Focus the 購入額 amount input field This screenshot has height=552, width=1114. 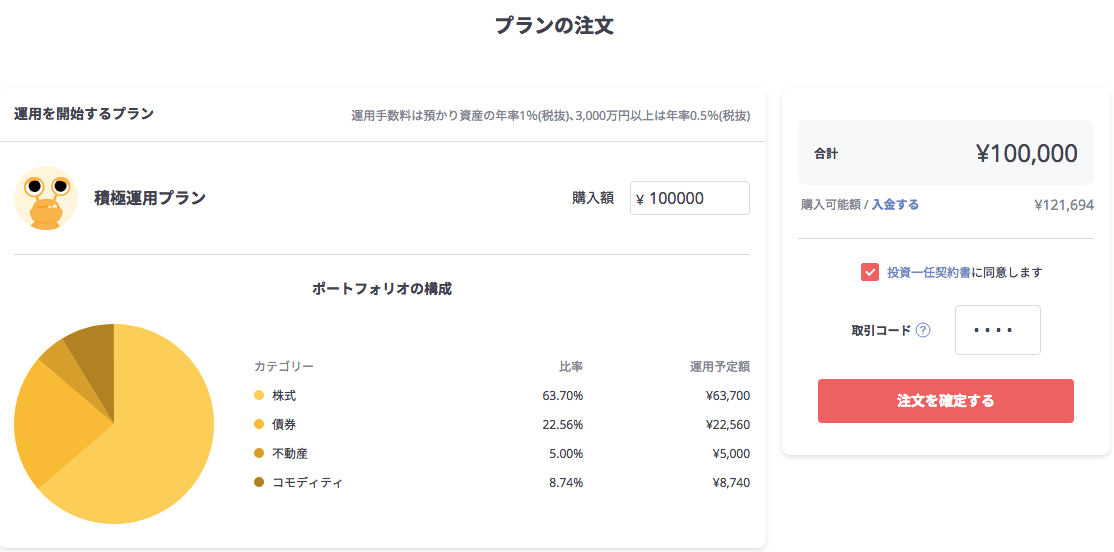click(690, 198)
